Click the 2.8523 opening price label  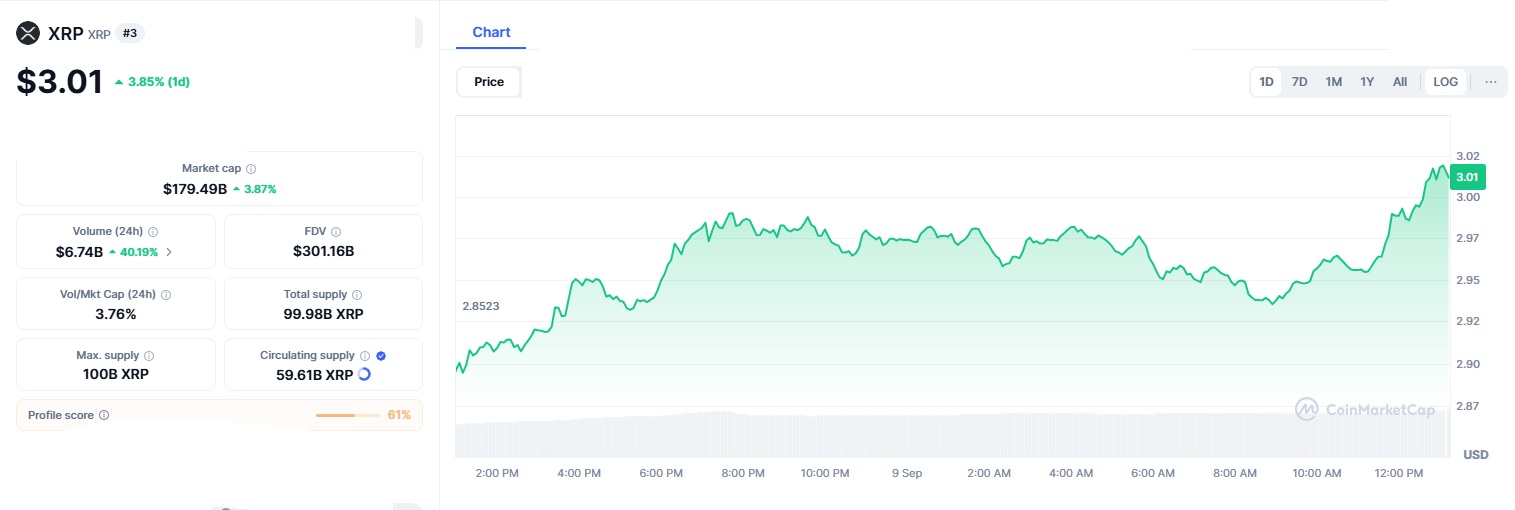(x=481, y=306)
